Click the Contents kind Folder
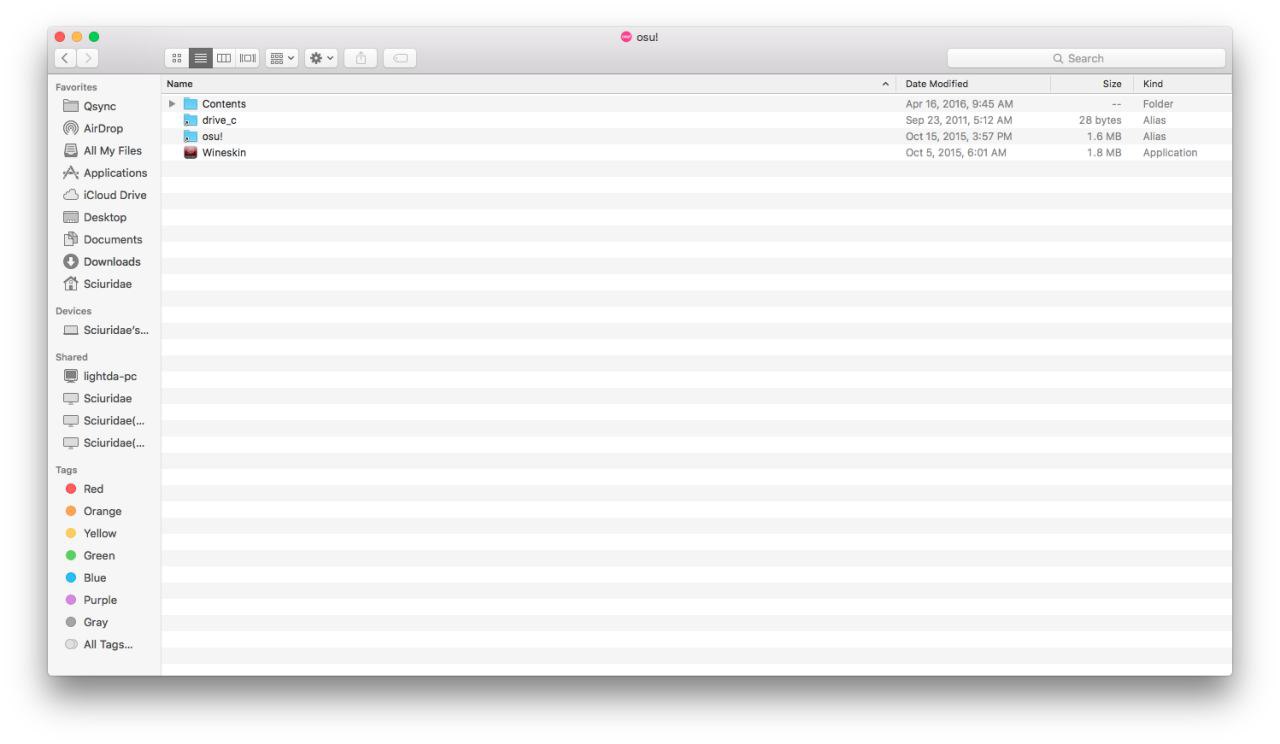Image resolution: width=1280 pixels, height=744 pixels. [1158, 104]
